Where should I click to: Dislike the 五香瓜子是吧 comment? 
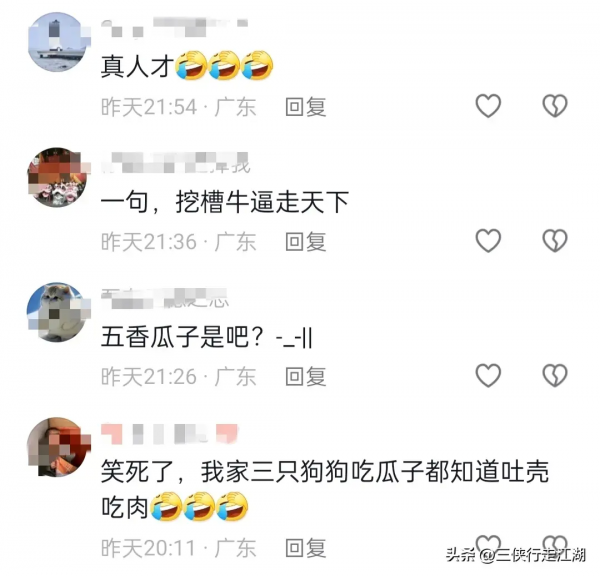[x=555, y=375]
